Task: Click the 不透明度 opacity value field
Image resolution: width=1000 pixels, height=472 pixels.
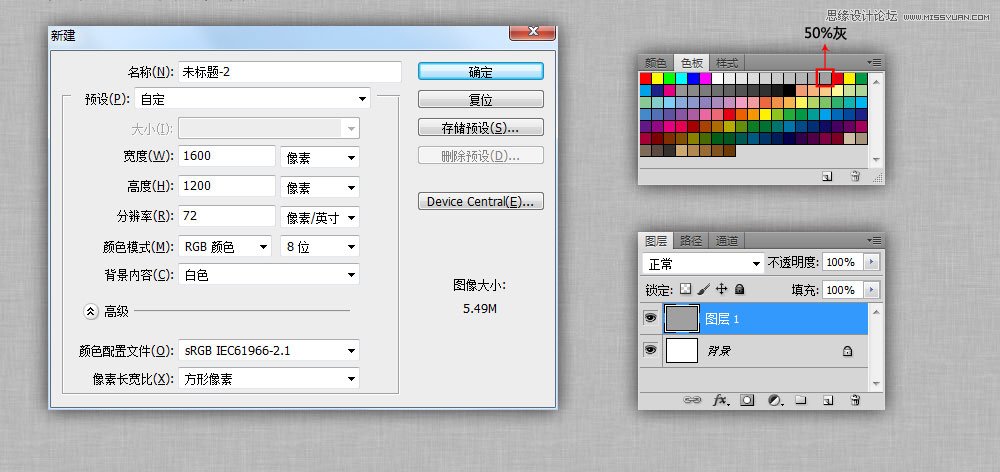Action: point(842,262)
